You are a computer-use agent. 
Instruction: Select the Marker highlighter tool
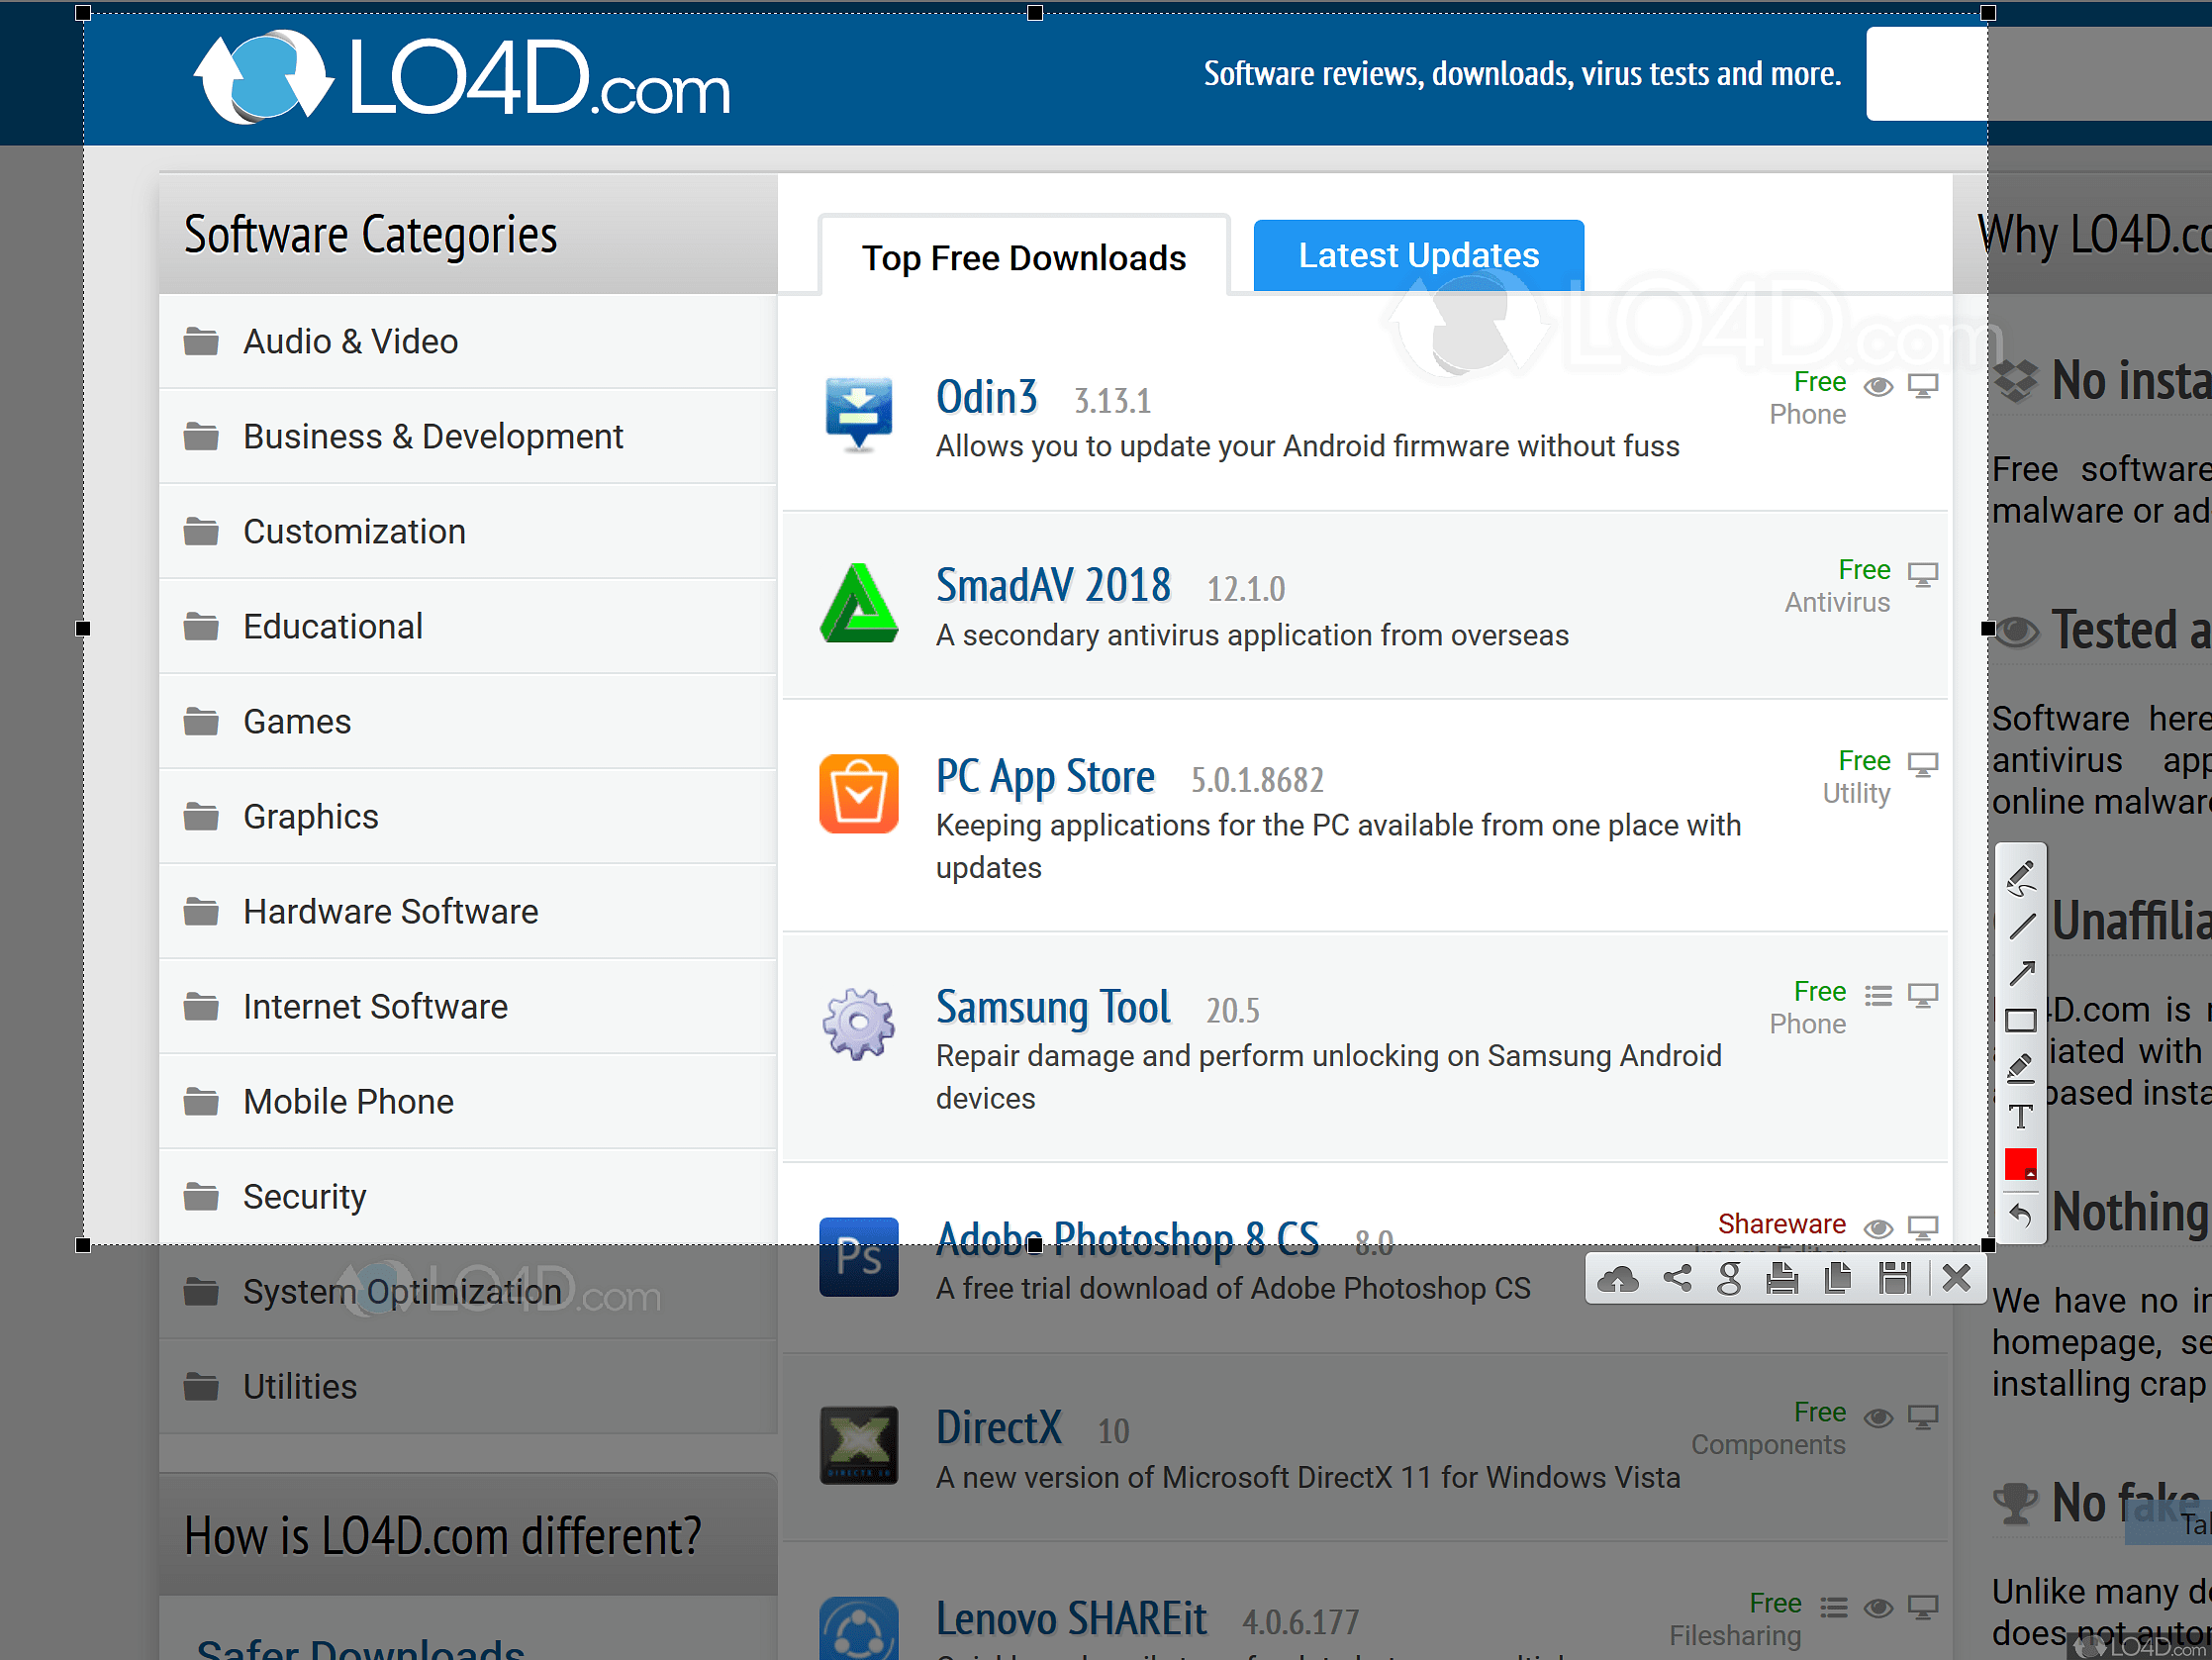point(2021,1068)
